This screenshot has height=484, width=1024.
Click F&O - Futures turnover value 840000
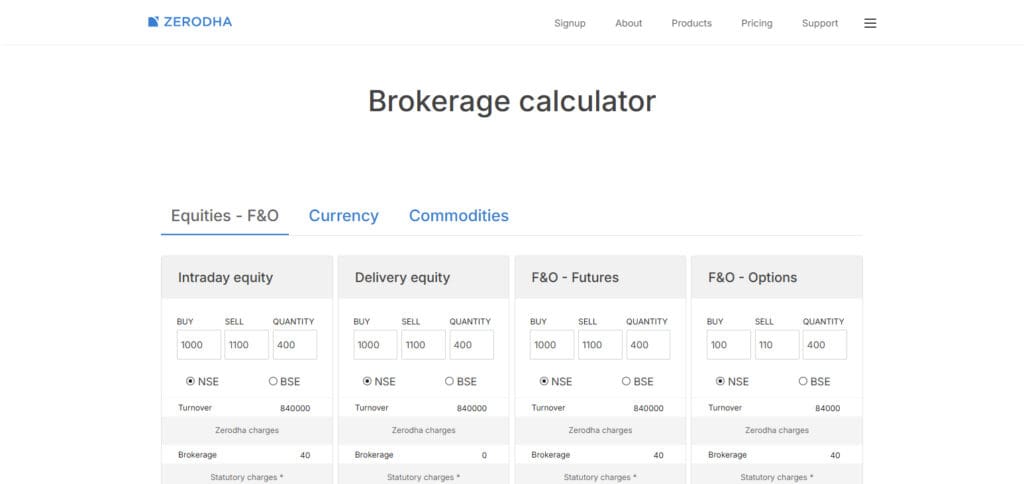[x=648, y=408]
